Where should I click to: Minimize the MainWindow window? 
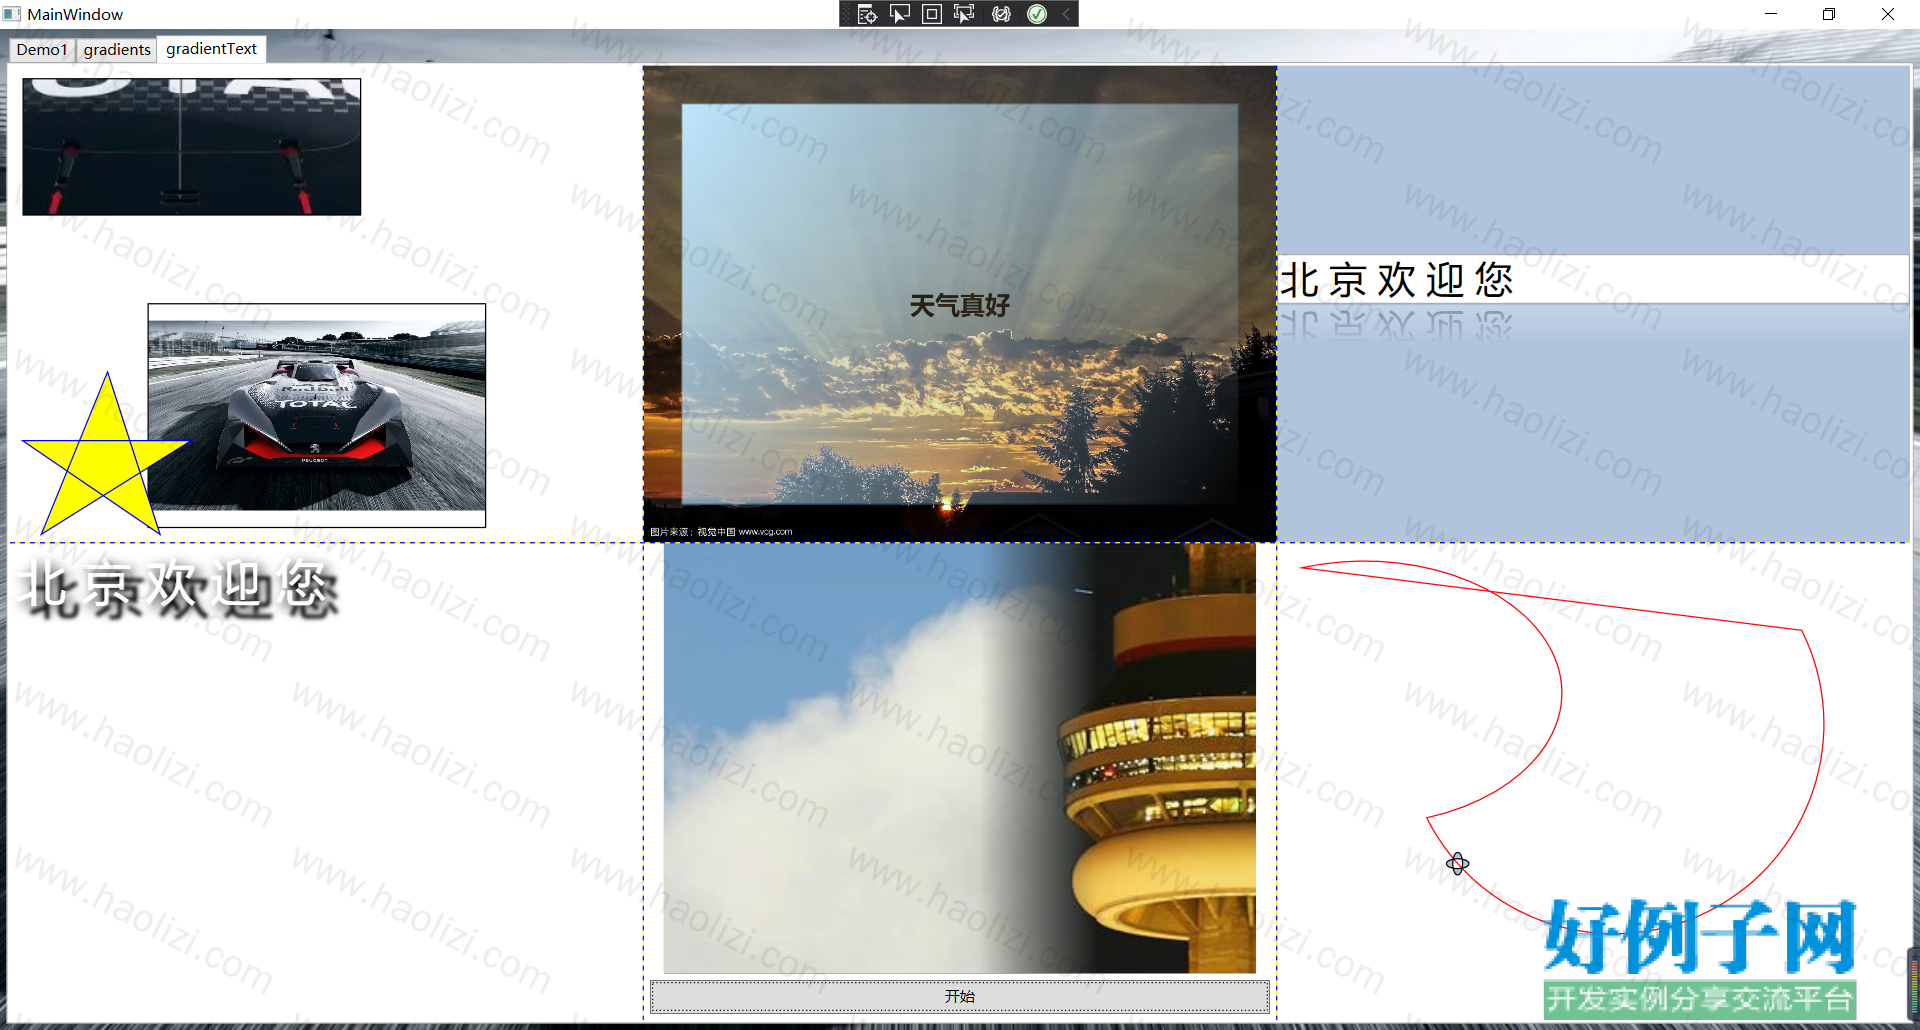1771,14
